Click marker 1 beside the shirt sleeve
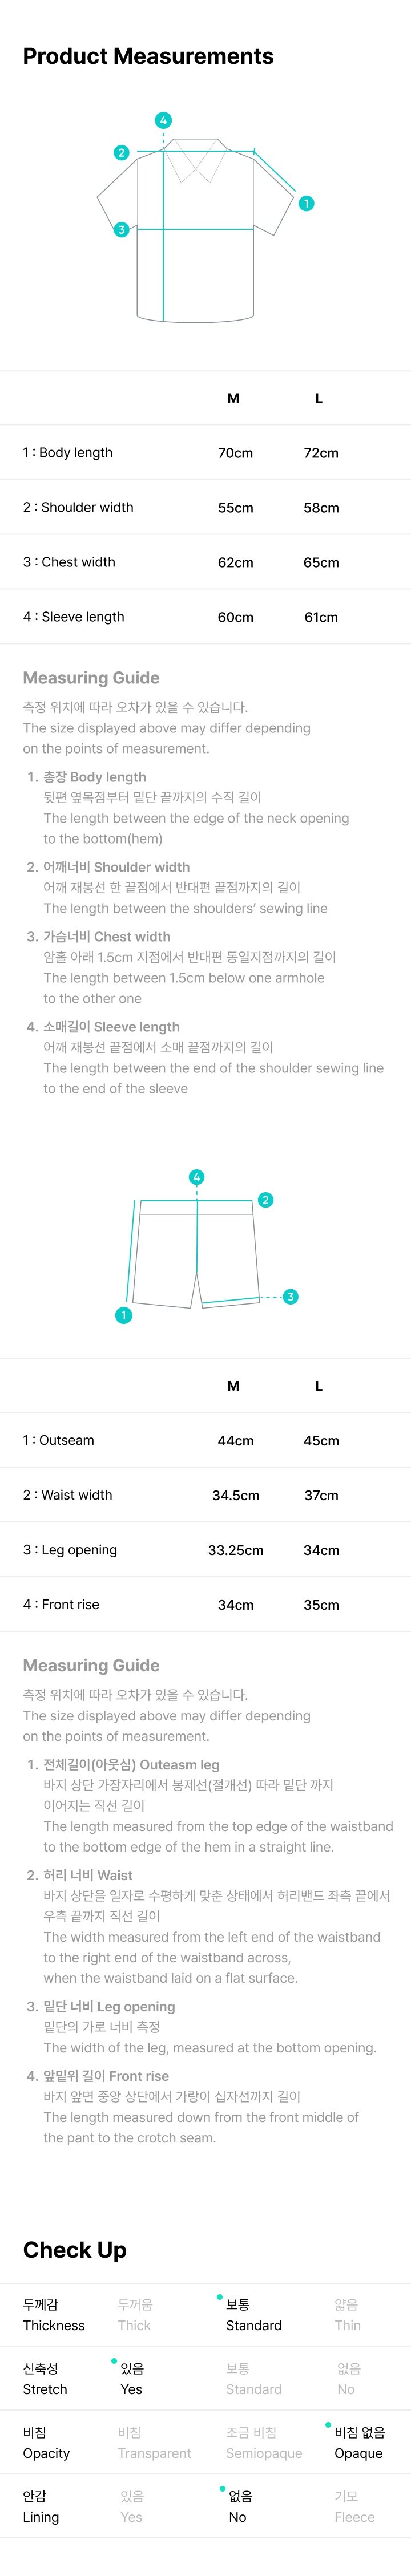This screenshot has width=411, height=2576. 306,203
